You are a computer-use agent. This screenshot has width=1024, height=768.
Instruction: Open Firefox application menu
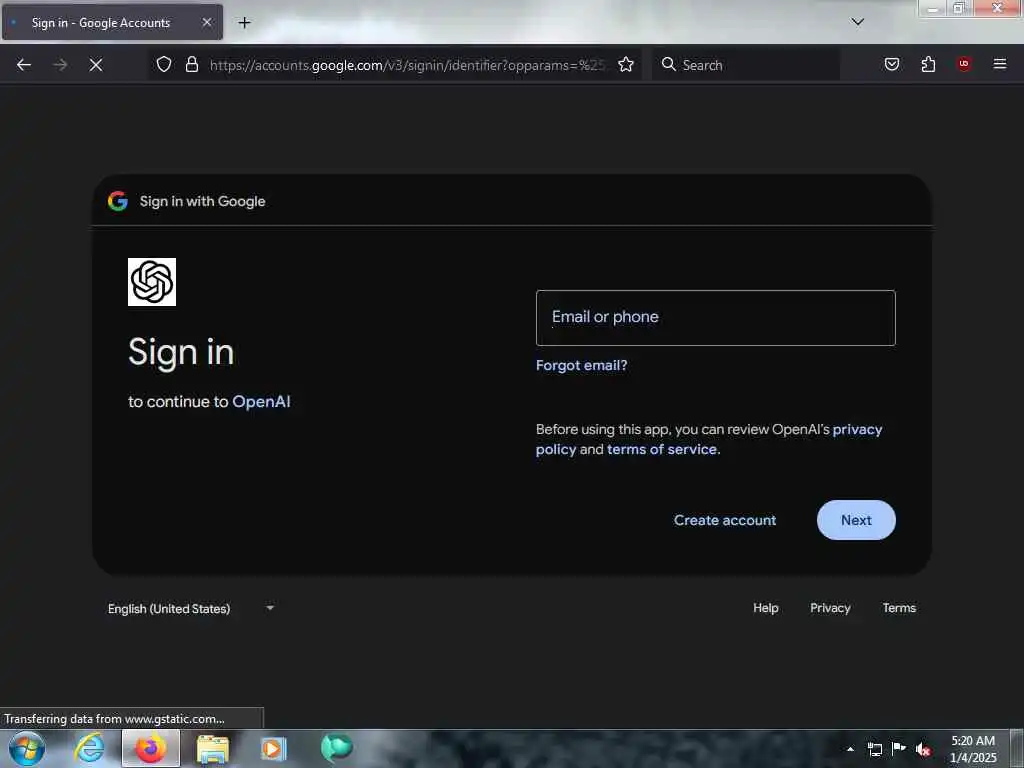pos(999,64)
